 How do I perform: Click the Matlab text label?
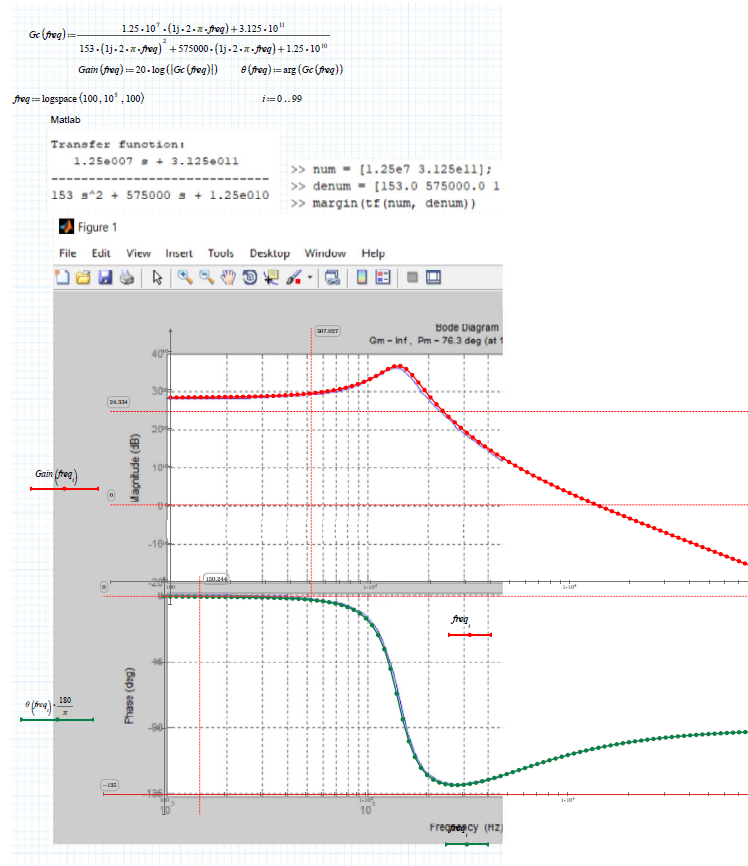[65, 120]
